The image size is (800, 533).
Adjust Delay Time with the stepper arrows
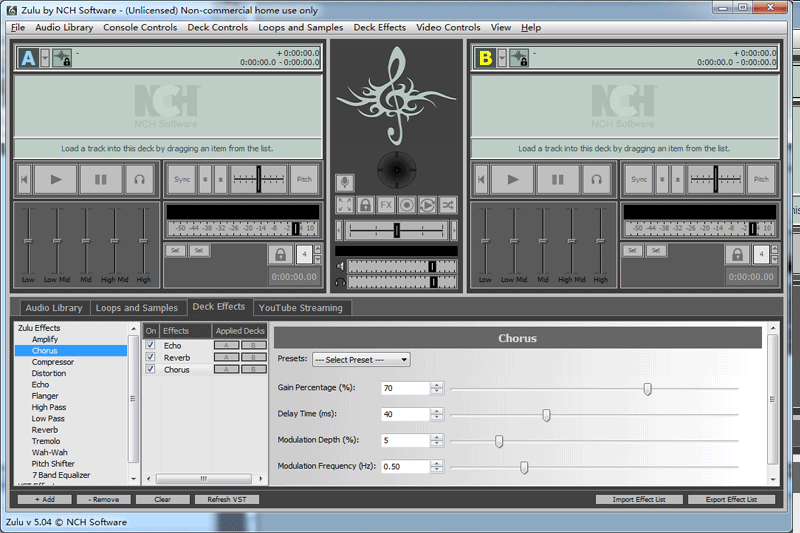pyautogui.click(x=437, y=414)
